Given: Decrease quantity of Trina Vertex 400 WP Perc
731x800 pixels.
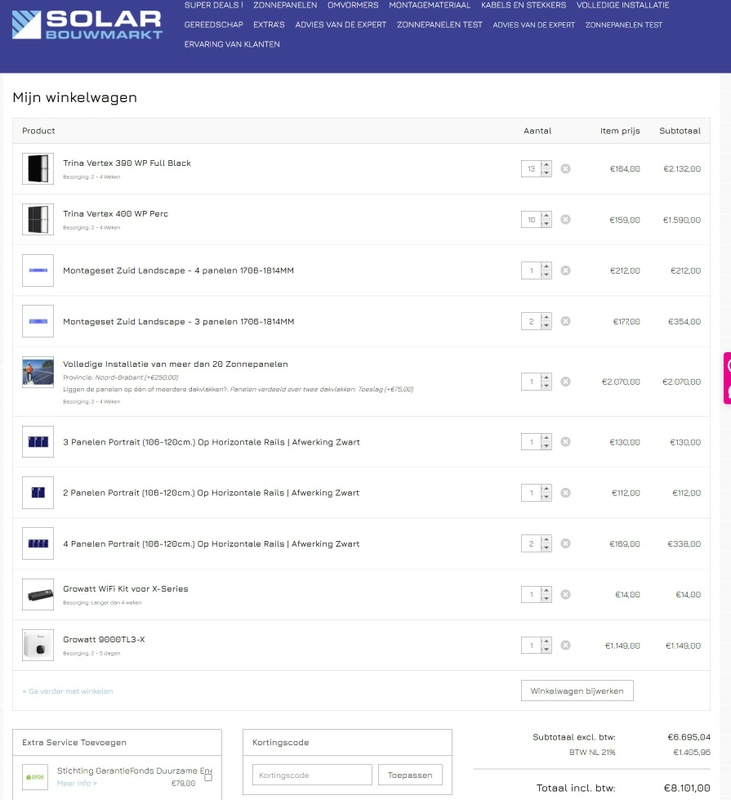Looking at the screenshot, I should (x=546, y=224).
